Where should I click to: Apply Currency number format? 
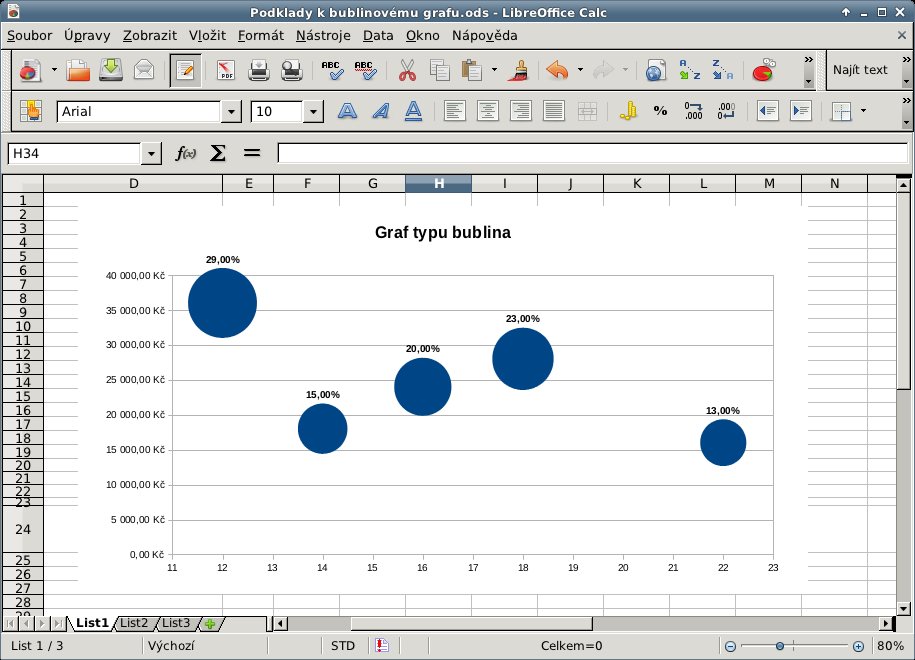628,111
